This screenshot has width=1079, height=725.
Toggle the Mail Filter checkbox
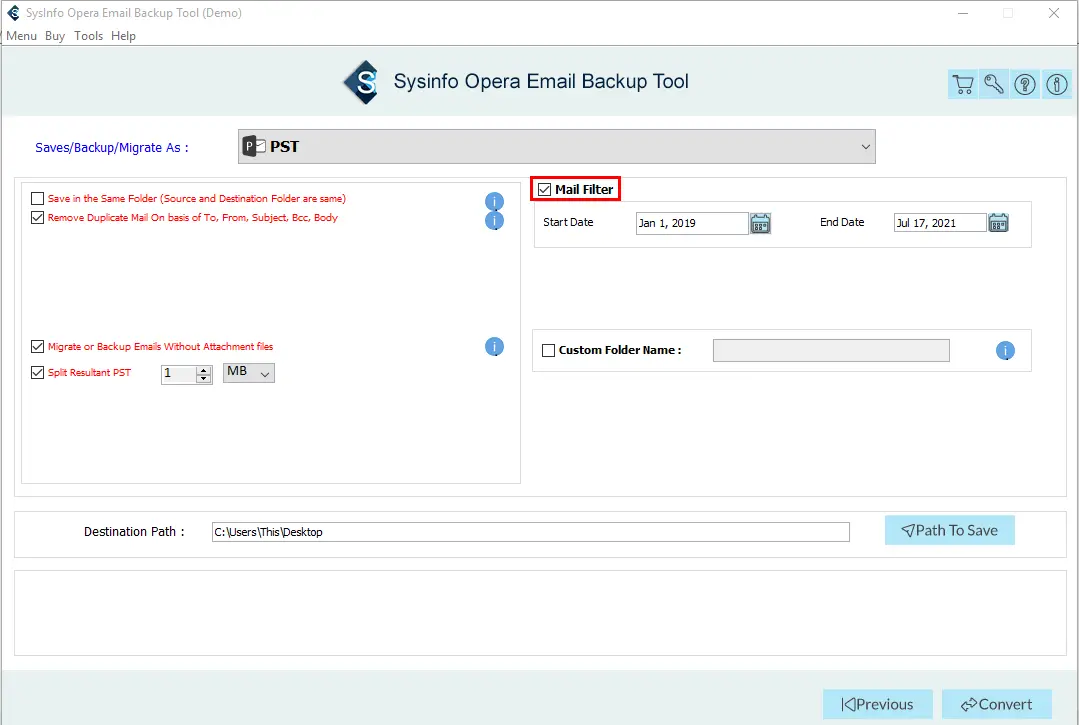click(x=544, y=189)
